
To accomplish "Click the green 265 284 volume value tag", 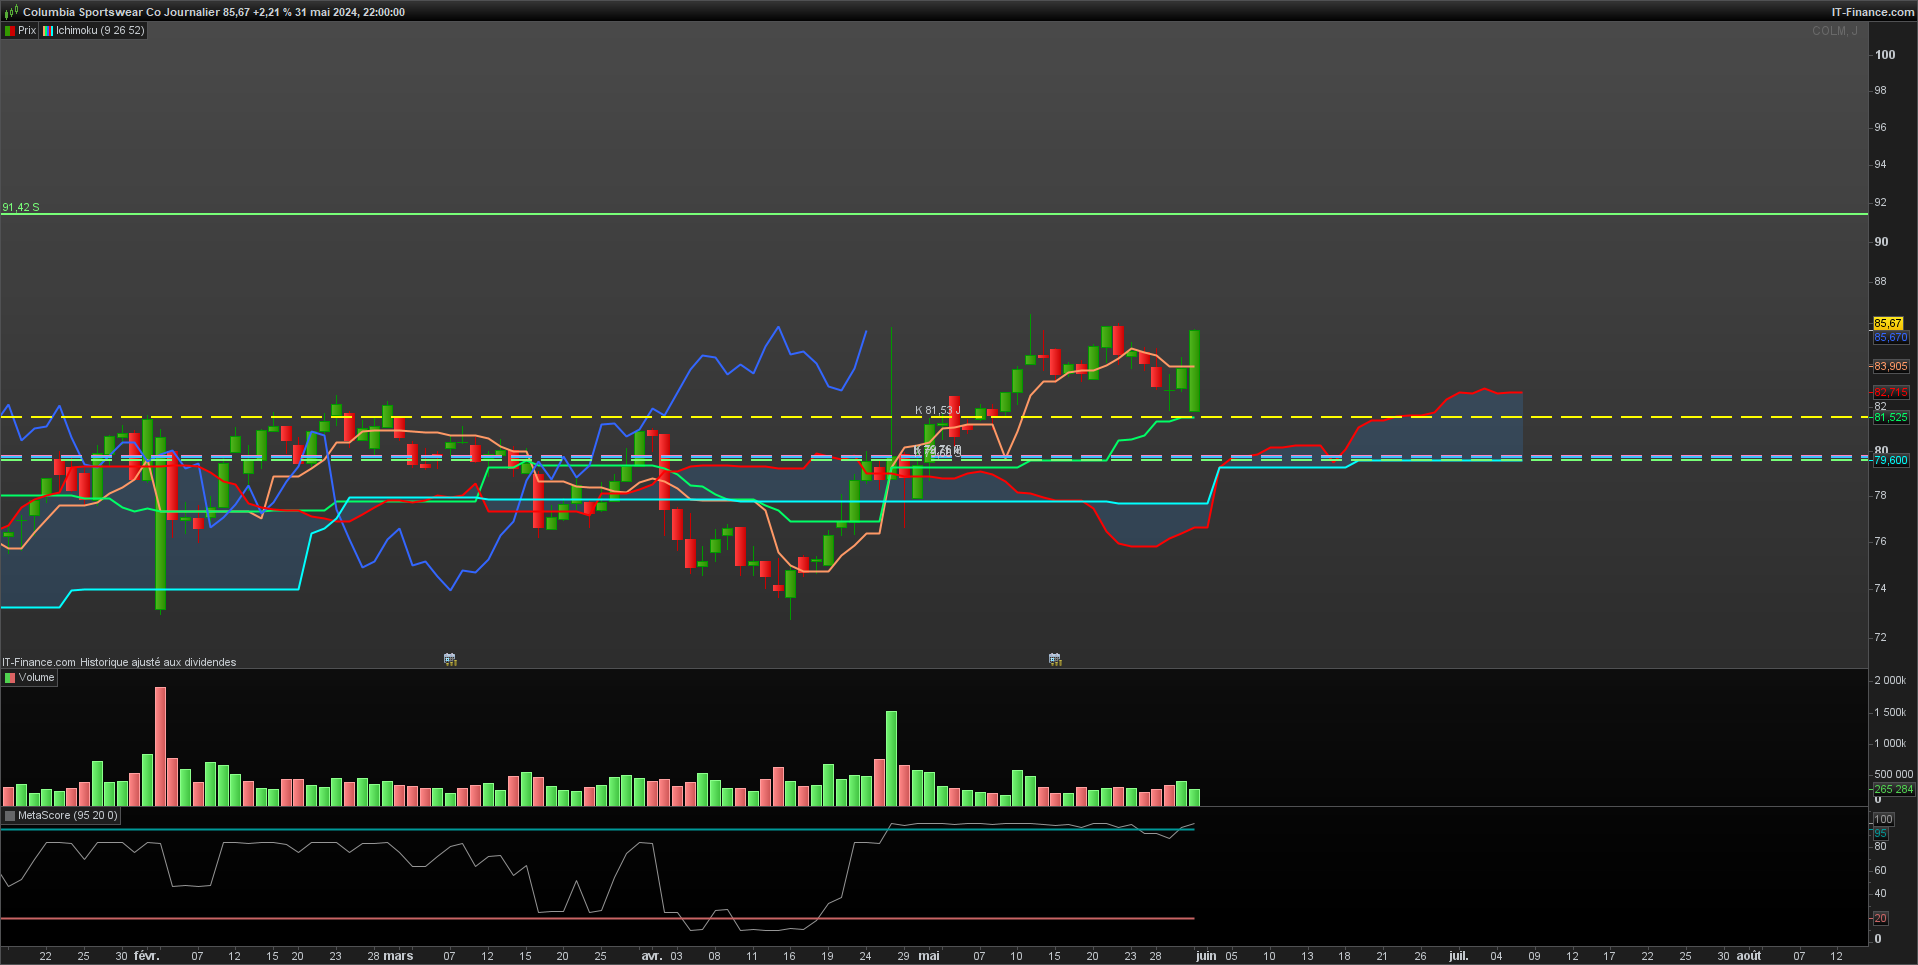I will click(1893, 790).
